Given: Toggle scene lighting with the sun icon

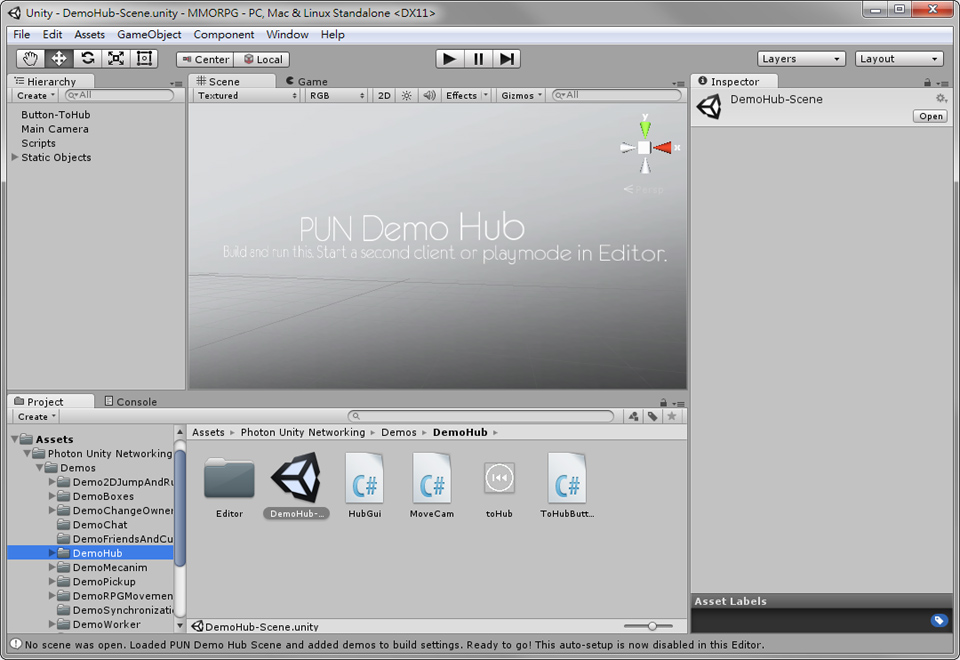Looking at the screenshot, I should click(406, 95).
